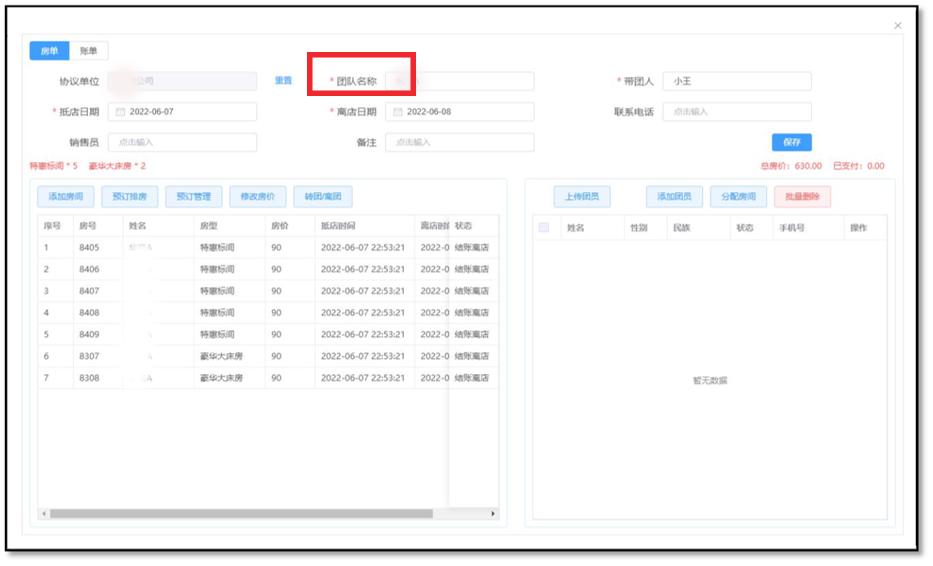Click 豪华大床房 in the row of room 8307
This screenshot has width=933, height=566.
tap(221, 356)
